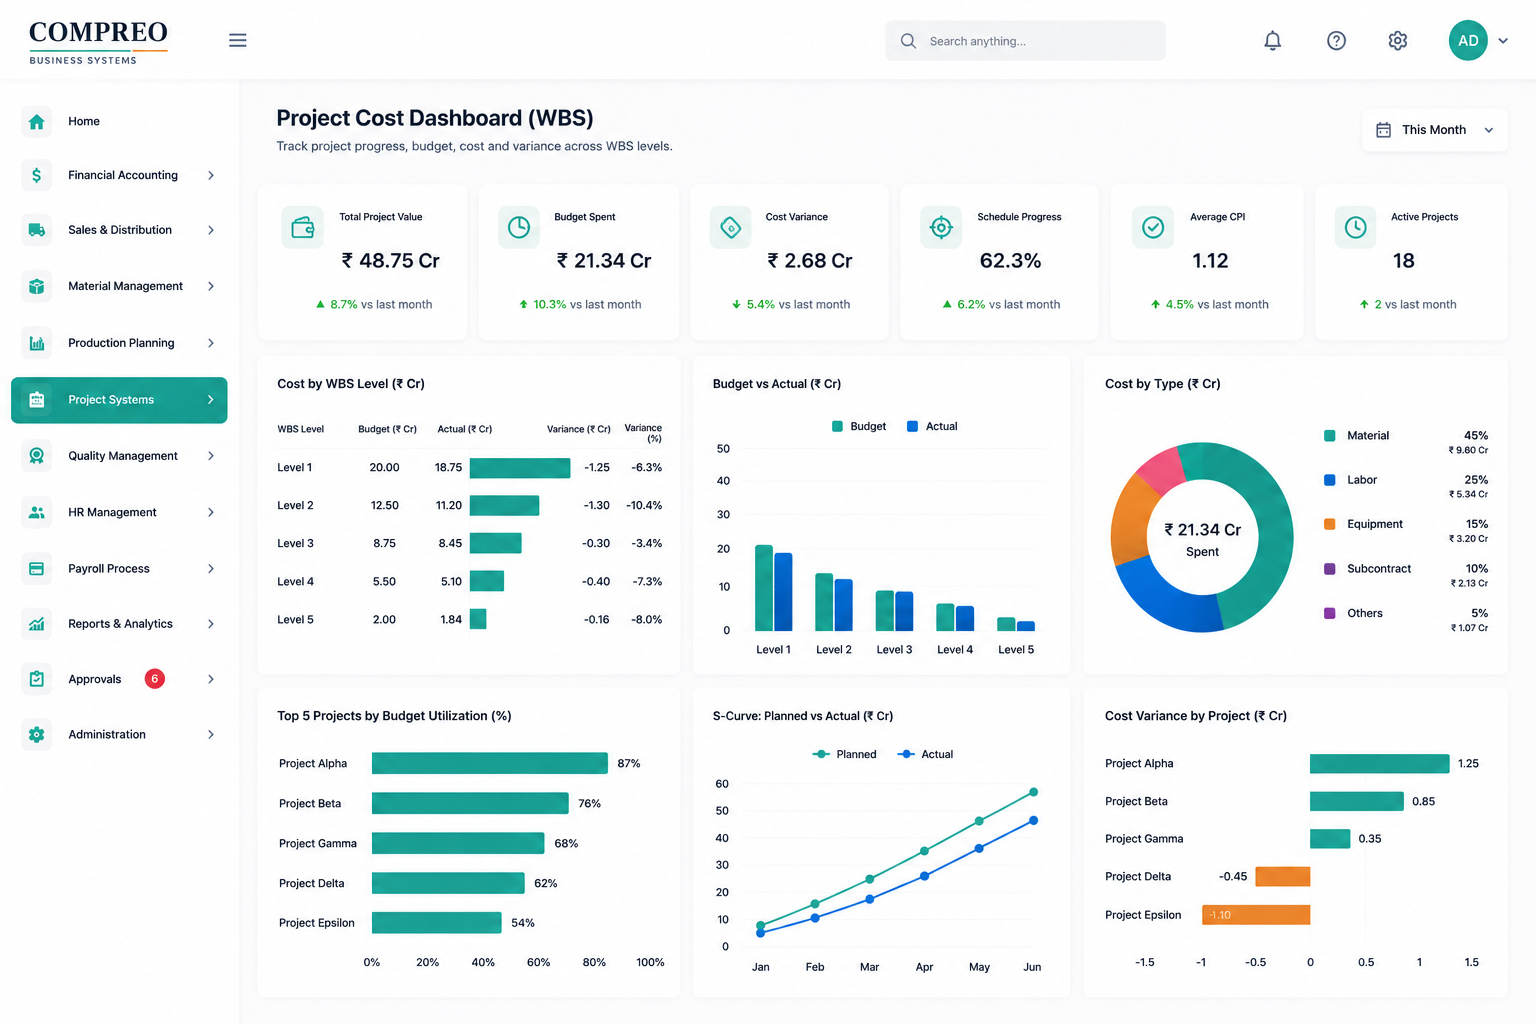
Task: Open user account dropdown chevron
Action: pos(1503,41)
